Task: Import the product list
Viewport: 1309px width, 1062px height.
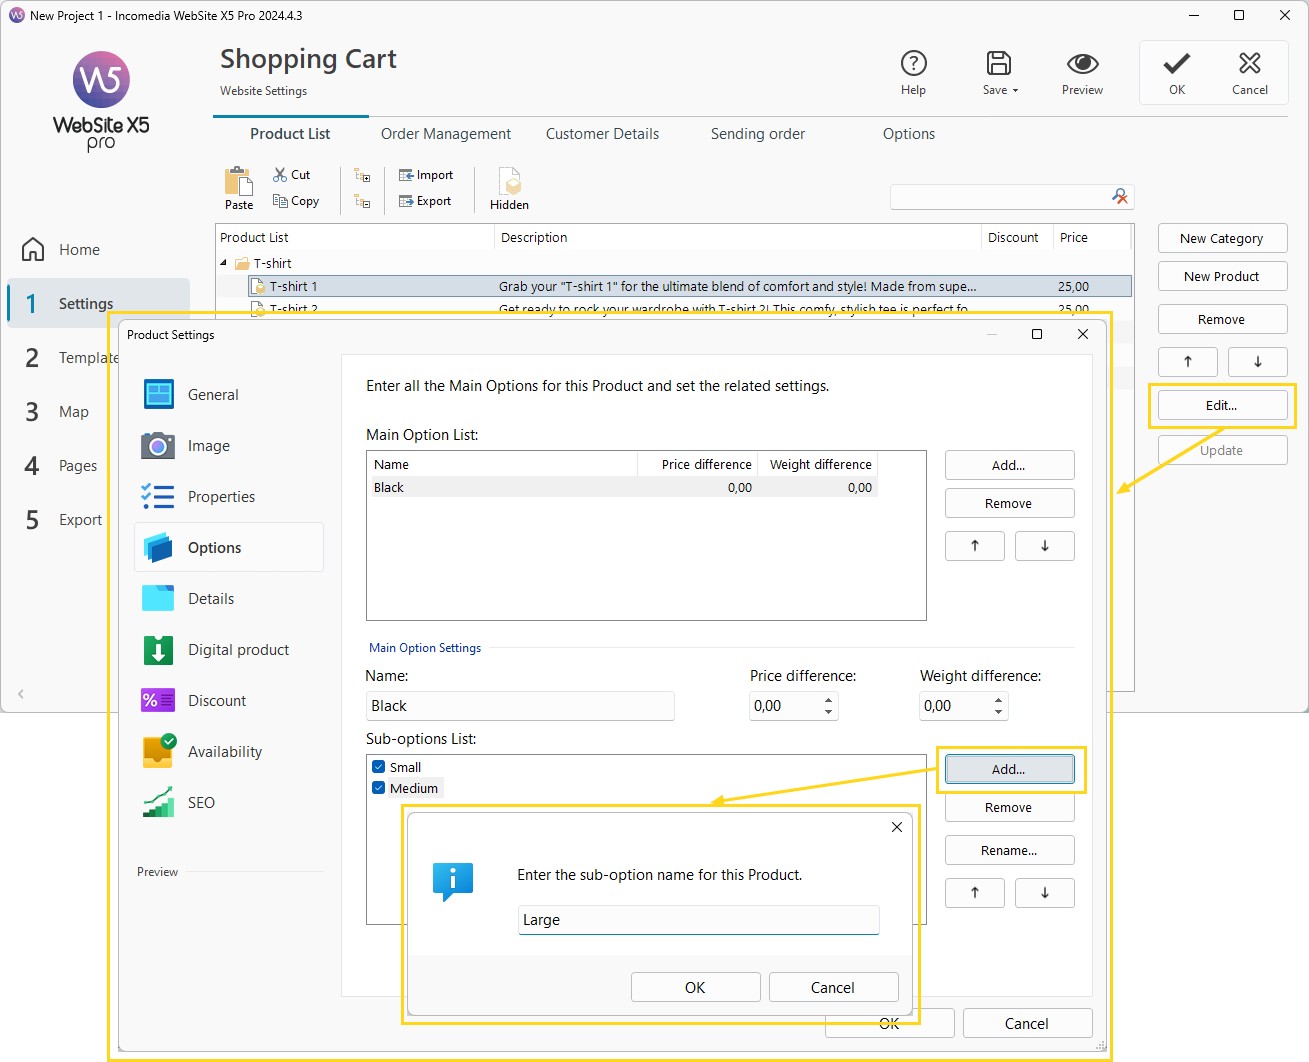Action: click(426, 175)
